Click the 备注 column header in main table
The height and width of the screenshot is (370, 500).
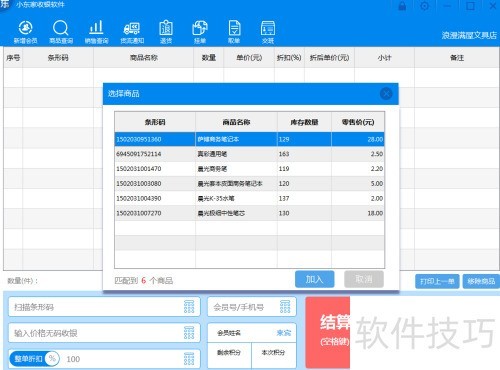(x=457, y=58)
